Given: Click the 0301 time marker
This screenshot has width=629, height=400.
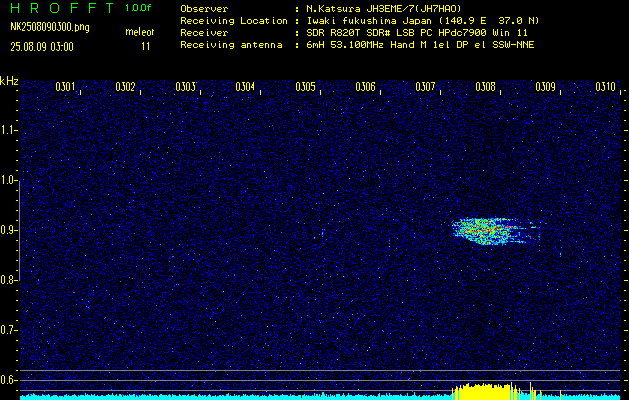Looking at the screenshot, I should [65, 88].
